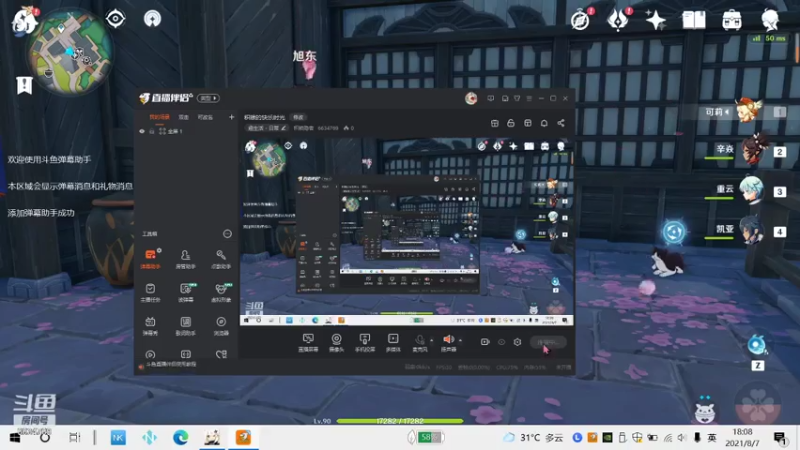The height and width of the screenshot is (450, 800).
Task: Toggle the padlock icon above the preview
Action: pos(511,123)
